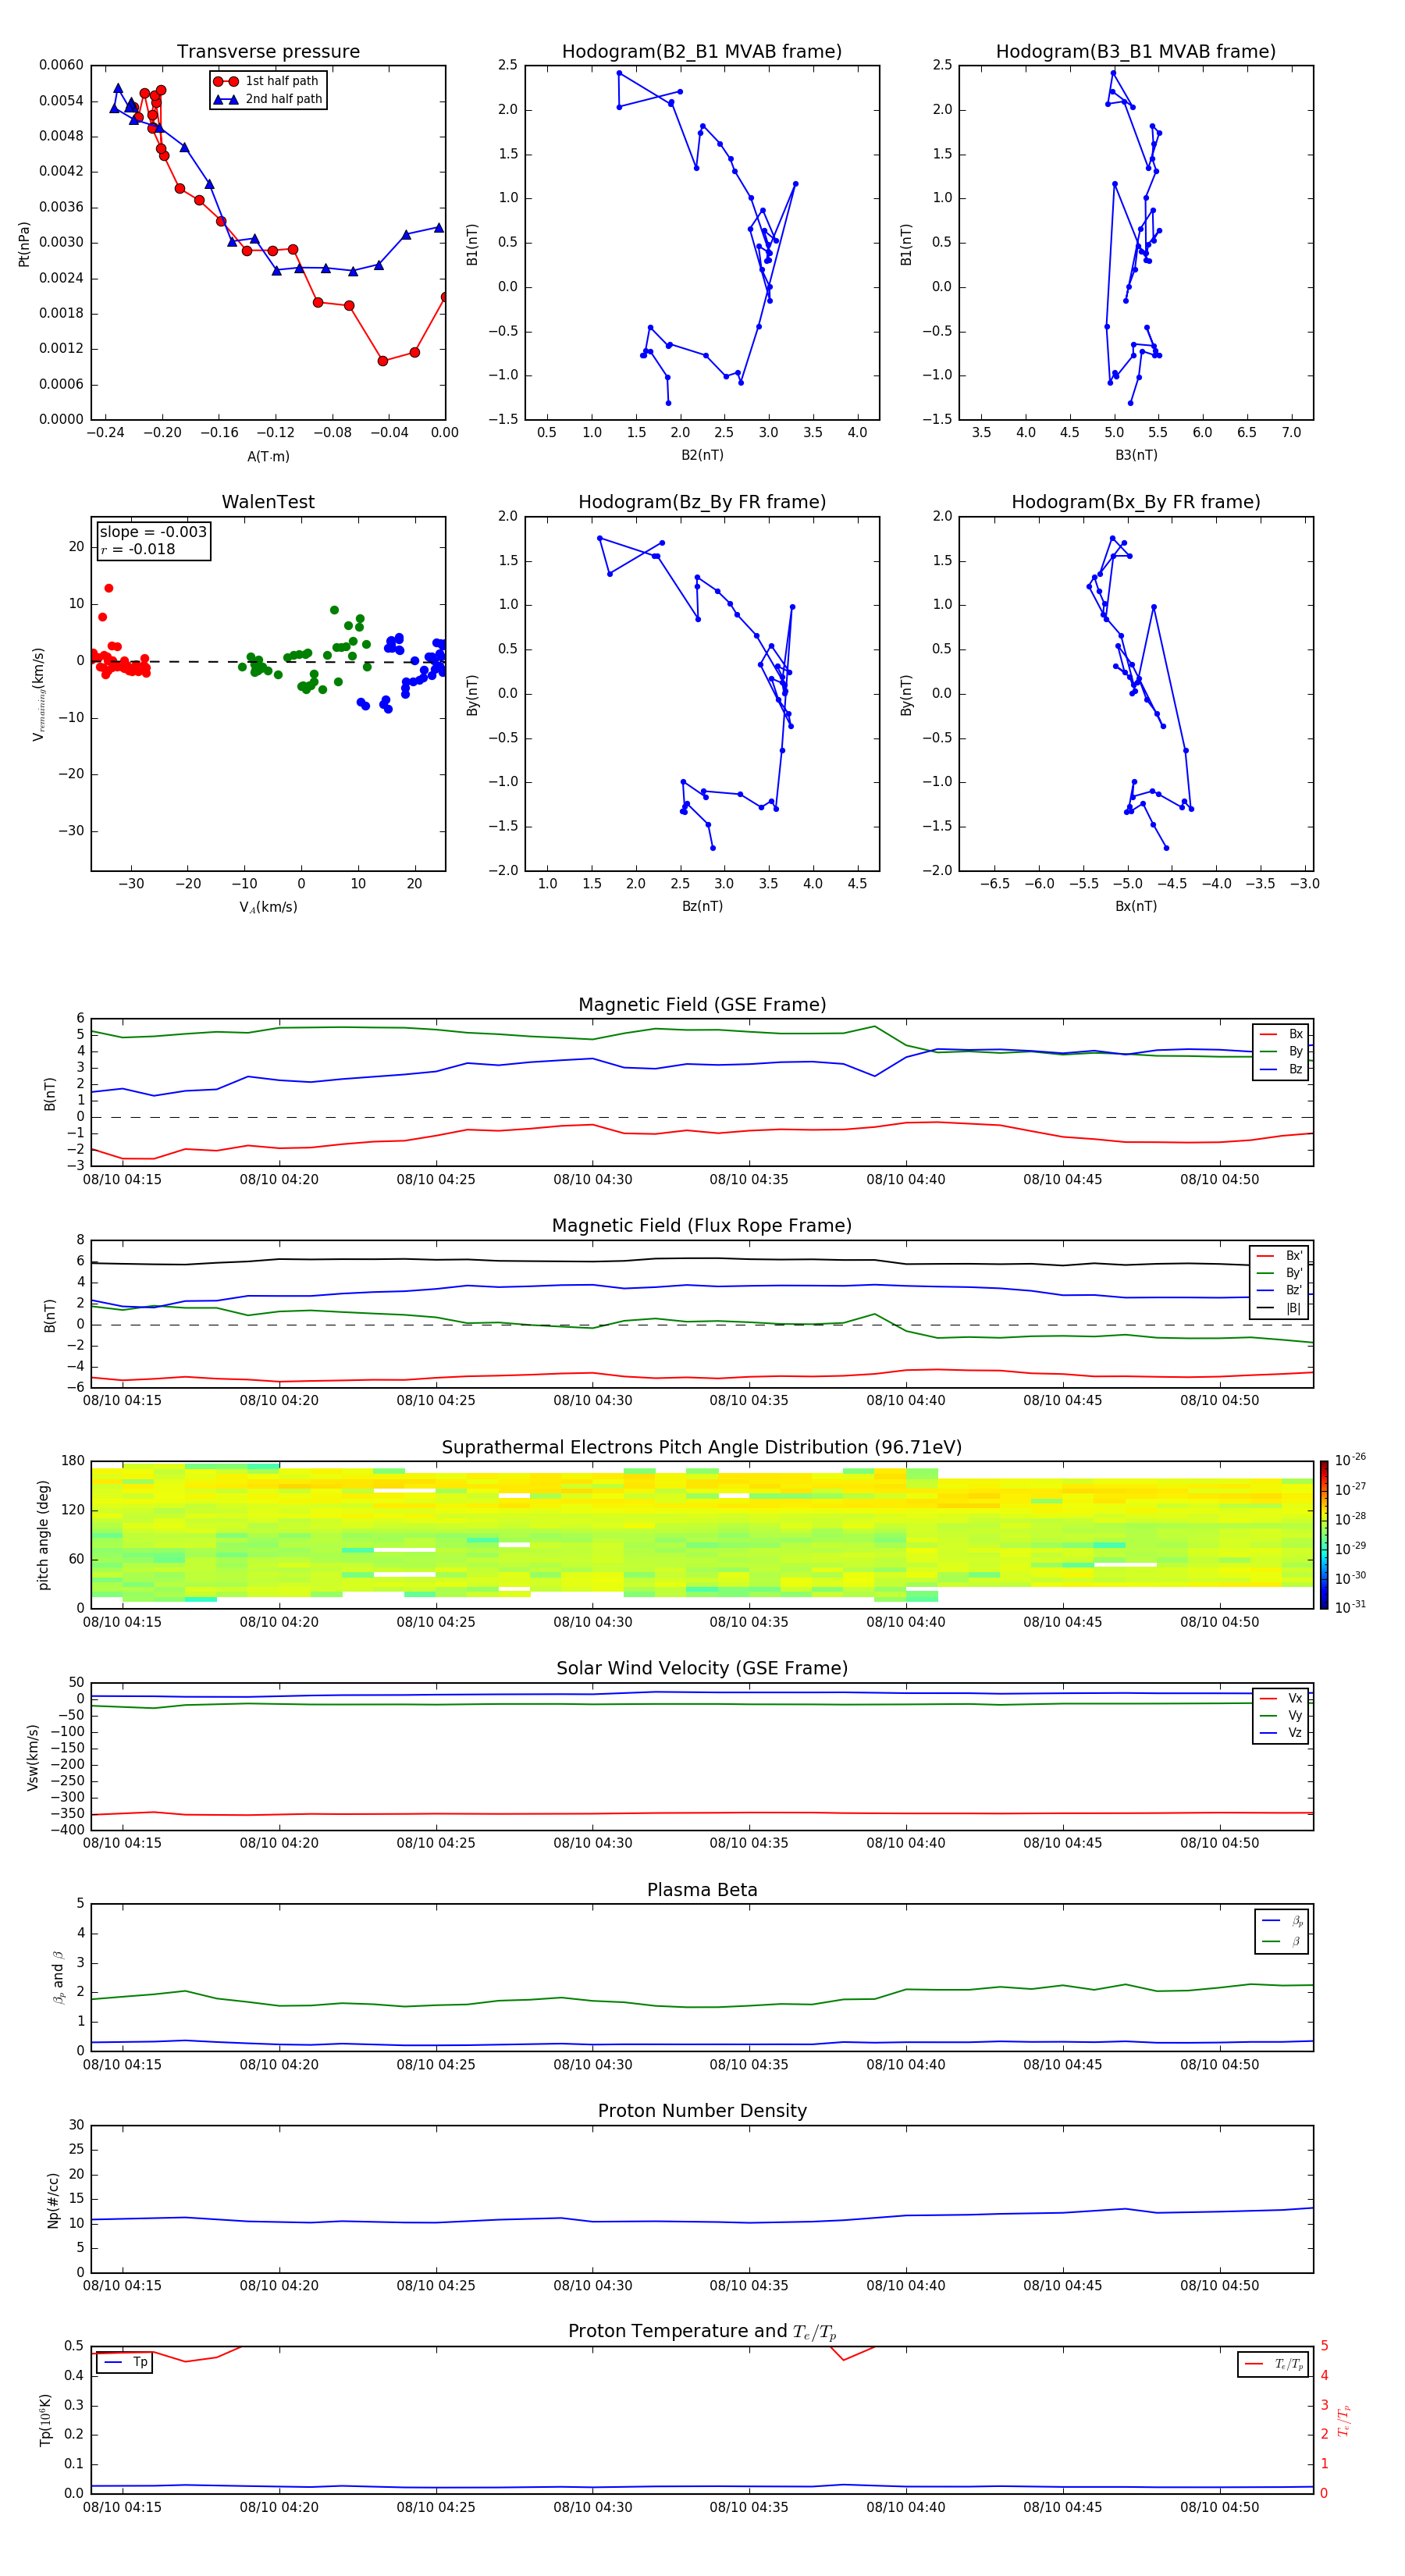Click the red Te/Tp right-axis label

1343,2420
